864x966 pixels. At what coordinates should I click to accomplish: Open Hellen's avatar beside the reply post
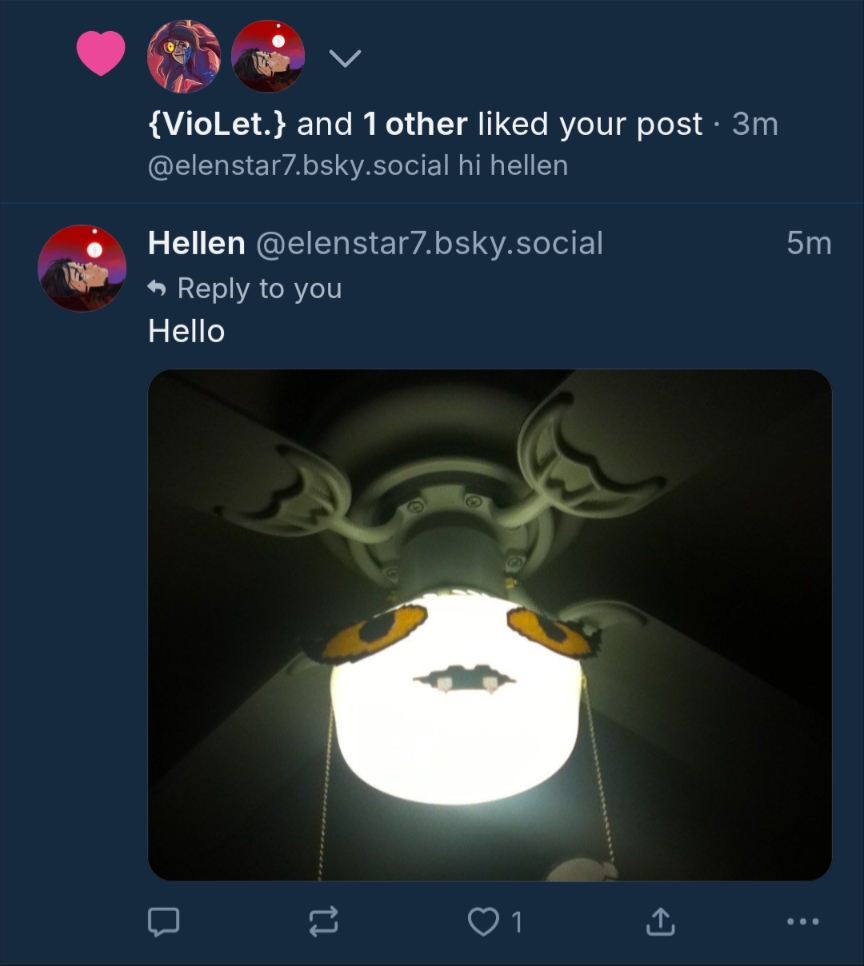coord(82,267)
